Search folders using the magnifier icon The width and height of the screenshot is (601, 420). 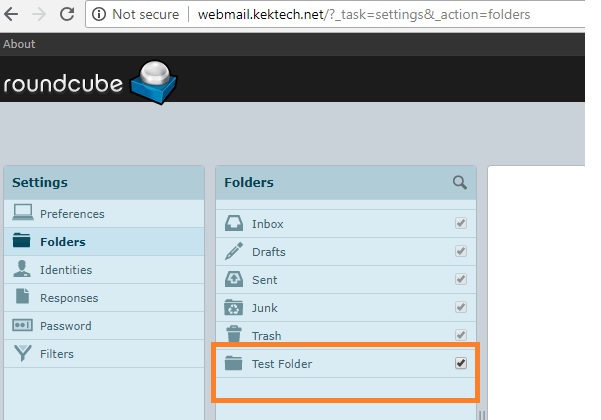pyautogui.click(x=460, y=182)
